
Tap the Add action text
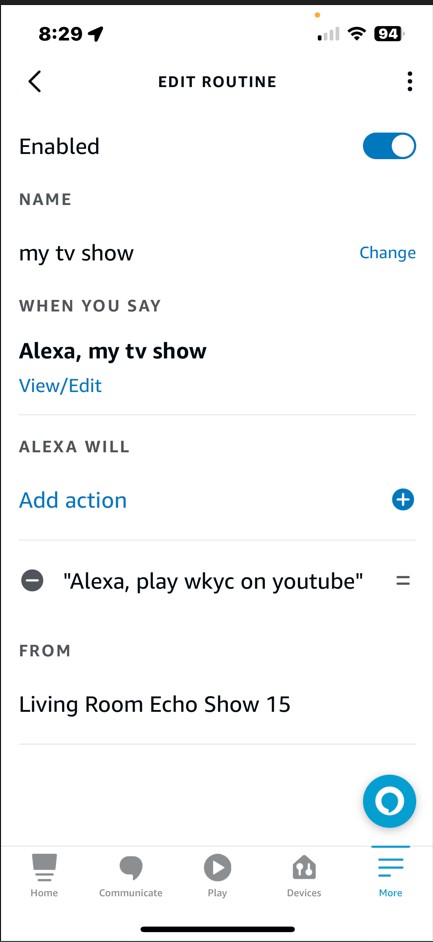73,500
